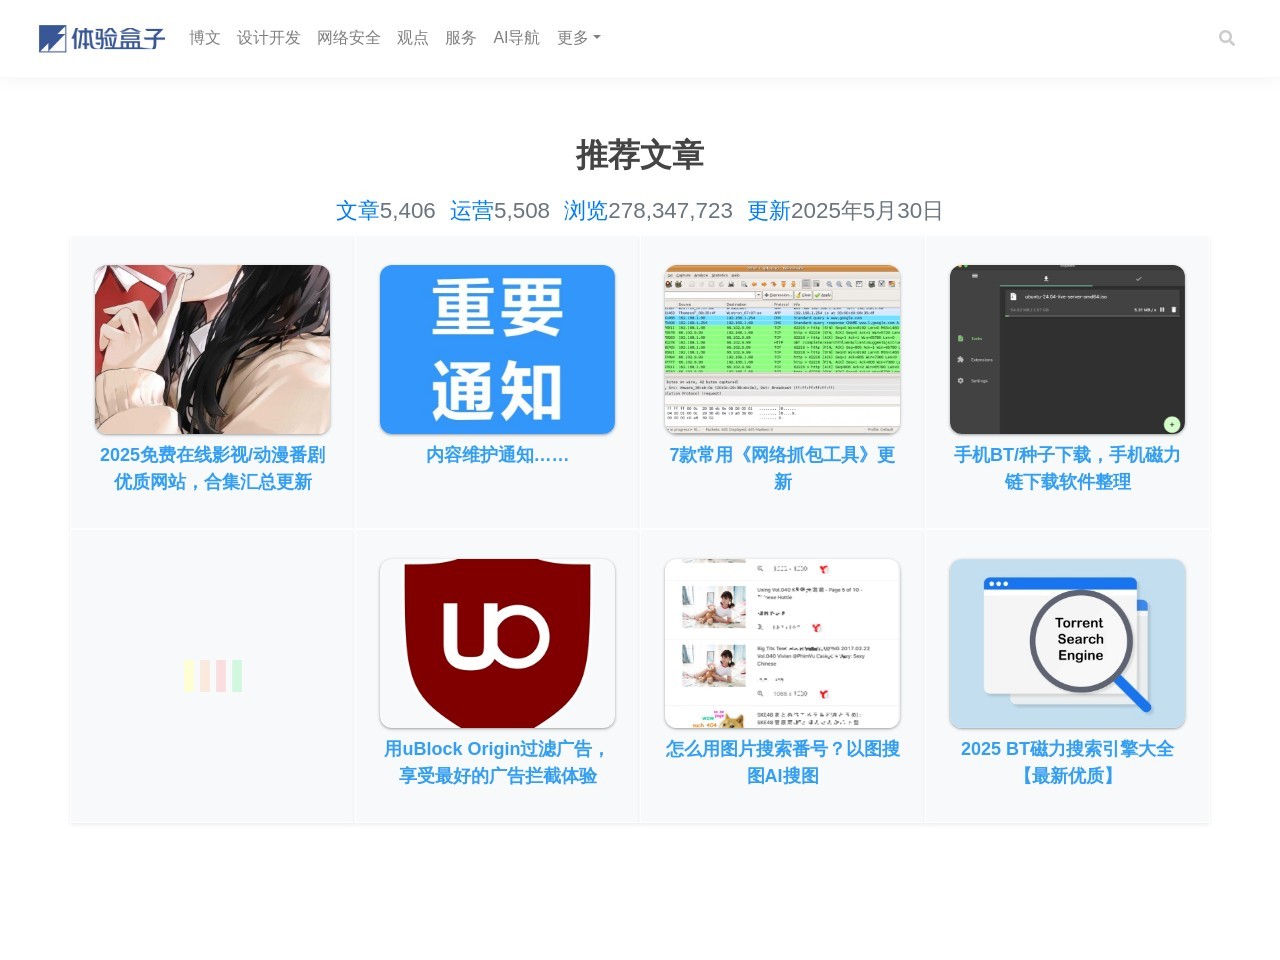The image size is (1280, 960).
Task: Expand the 更多 dropdown menu
Action: tap(578, 38)
